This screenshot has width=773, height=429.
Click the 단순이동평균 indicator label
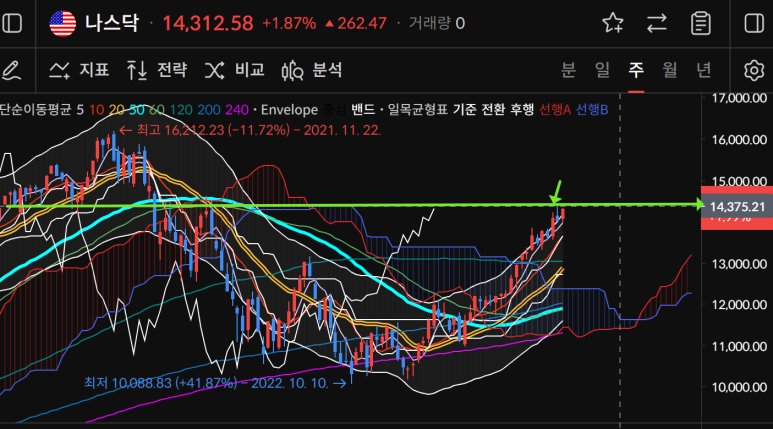point(35,109)
